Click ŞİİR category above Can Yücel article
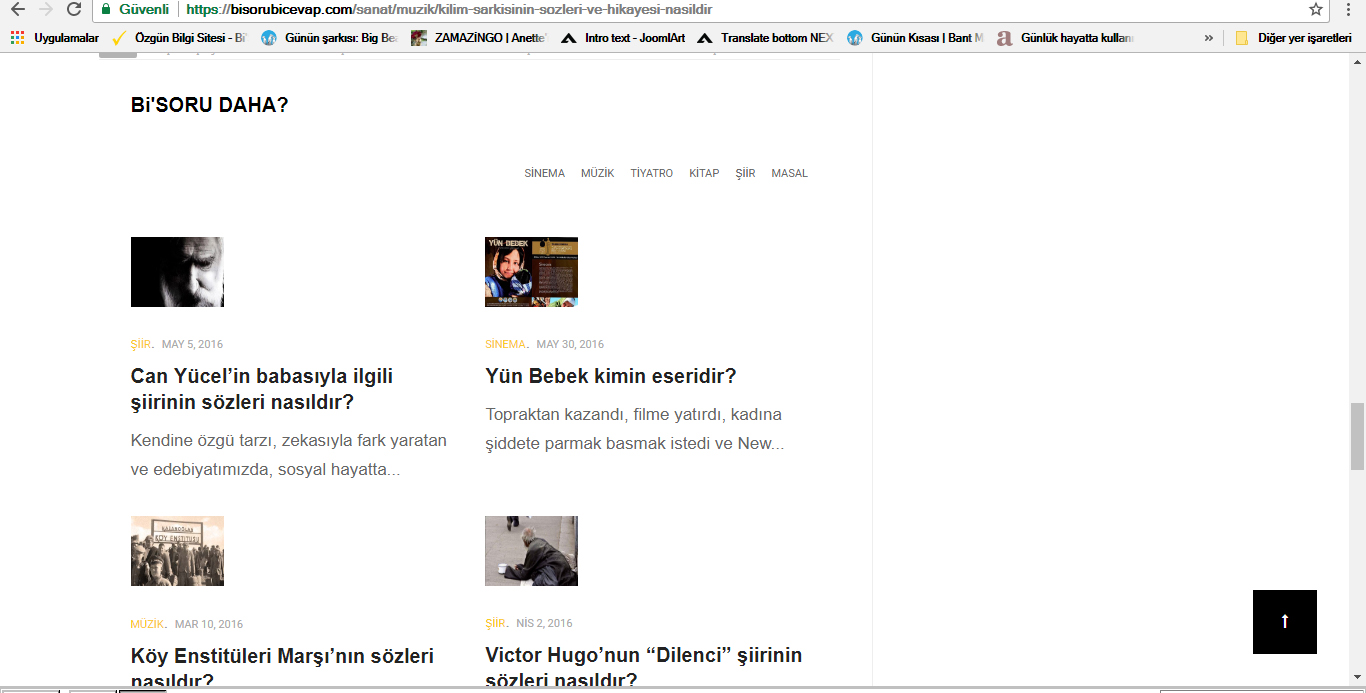This screenshot has height=693, width=1366. (141, 344)
